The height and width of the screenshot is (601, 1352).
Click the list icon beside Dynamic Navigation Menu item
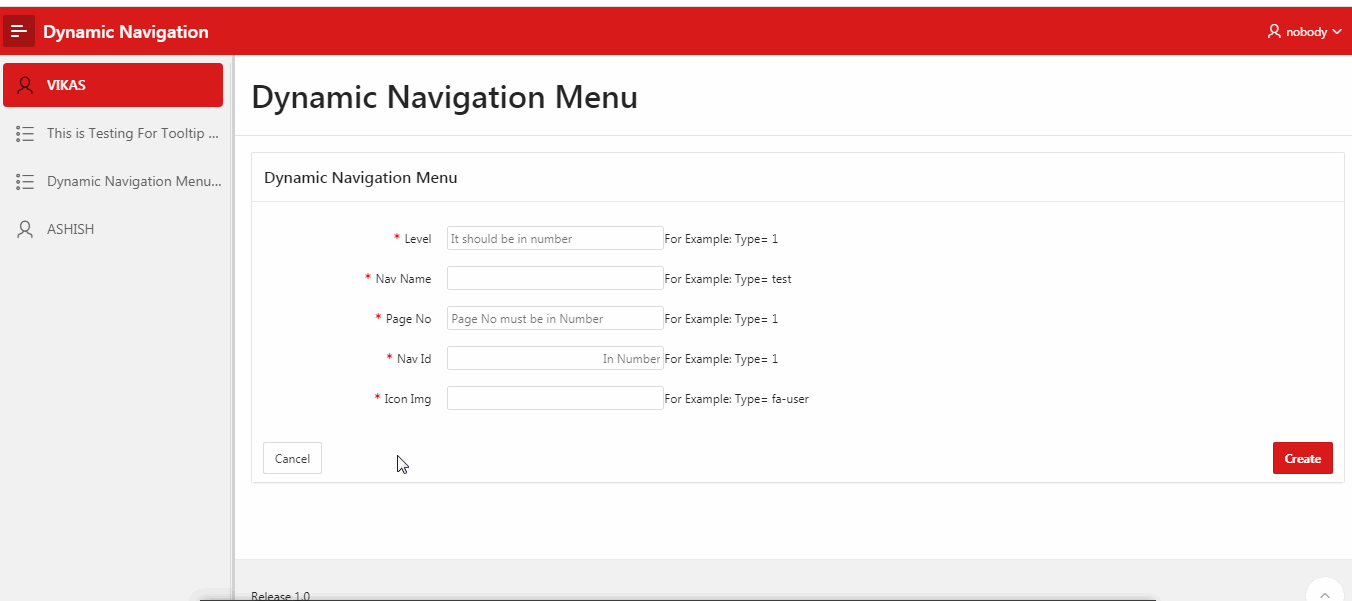pos(24,181)
